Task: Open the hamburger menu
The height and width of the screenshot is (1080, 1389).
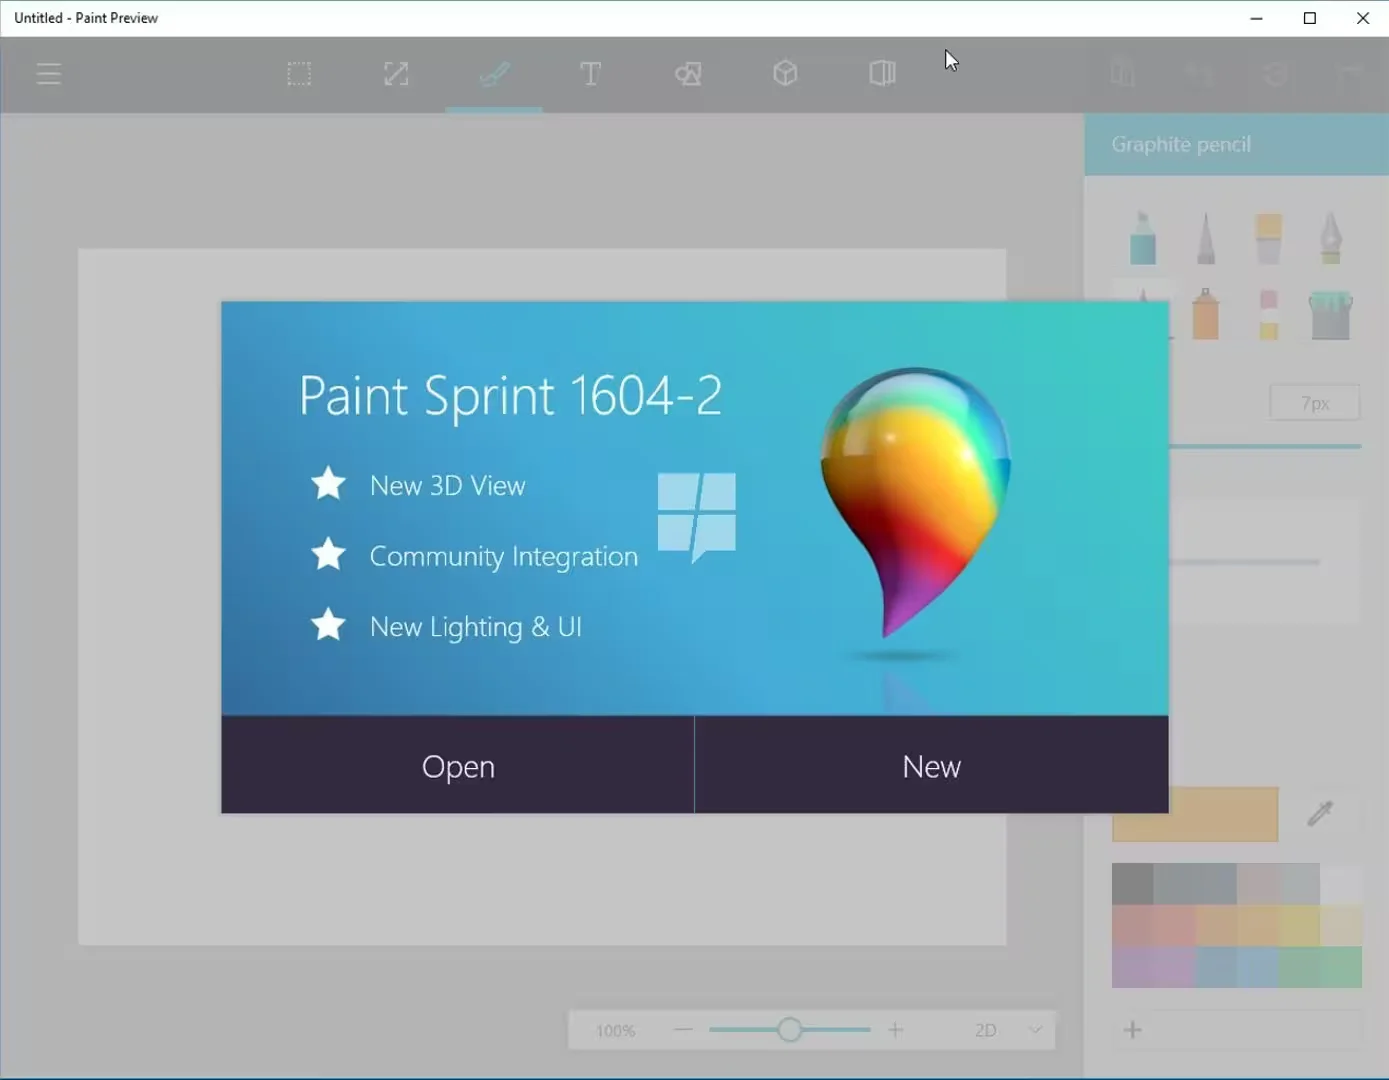Action: (48, 74)
